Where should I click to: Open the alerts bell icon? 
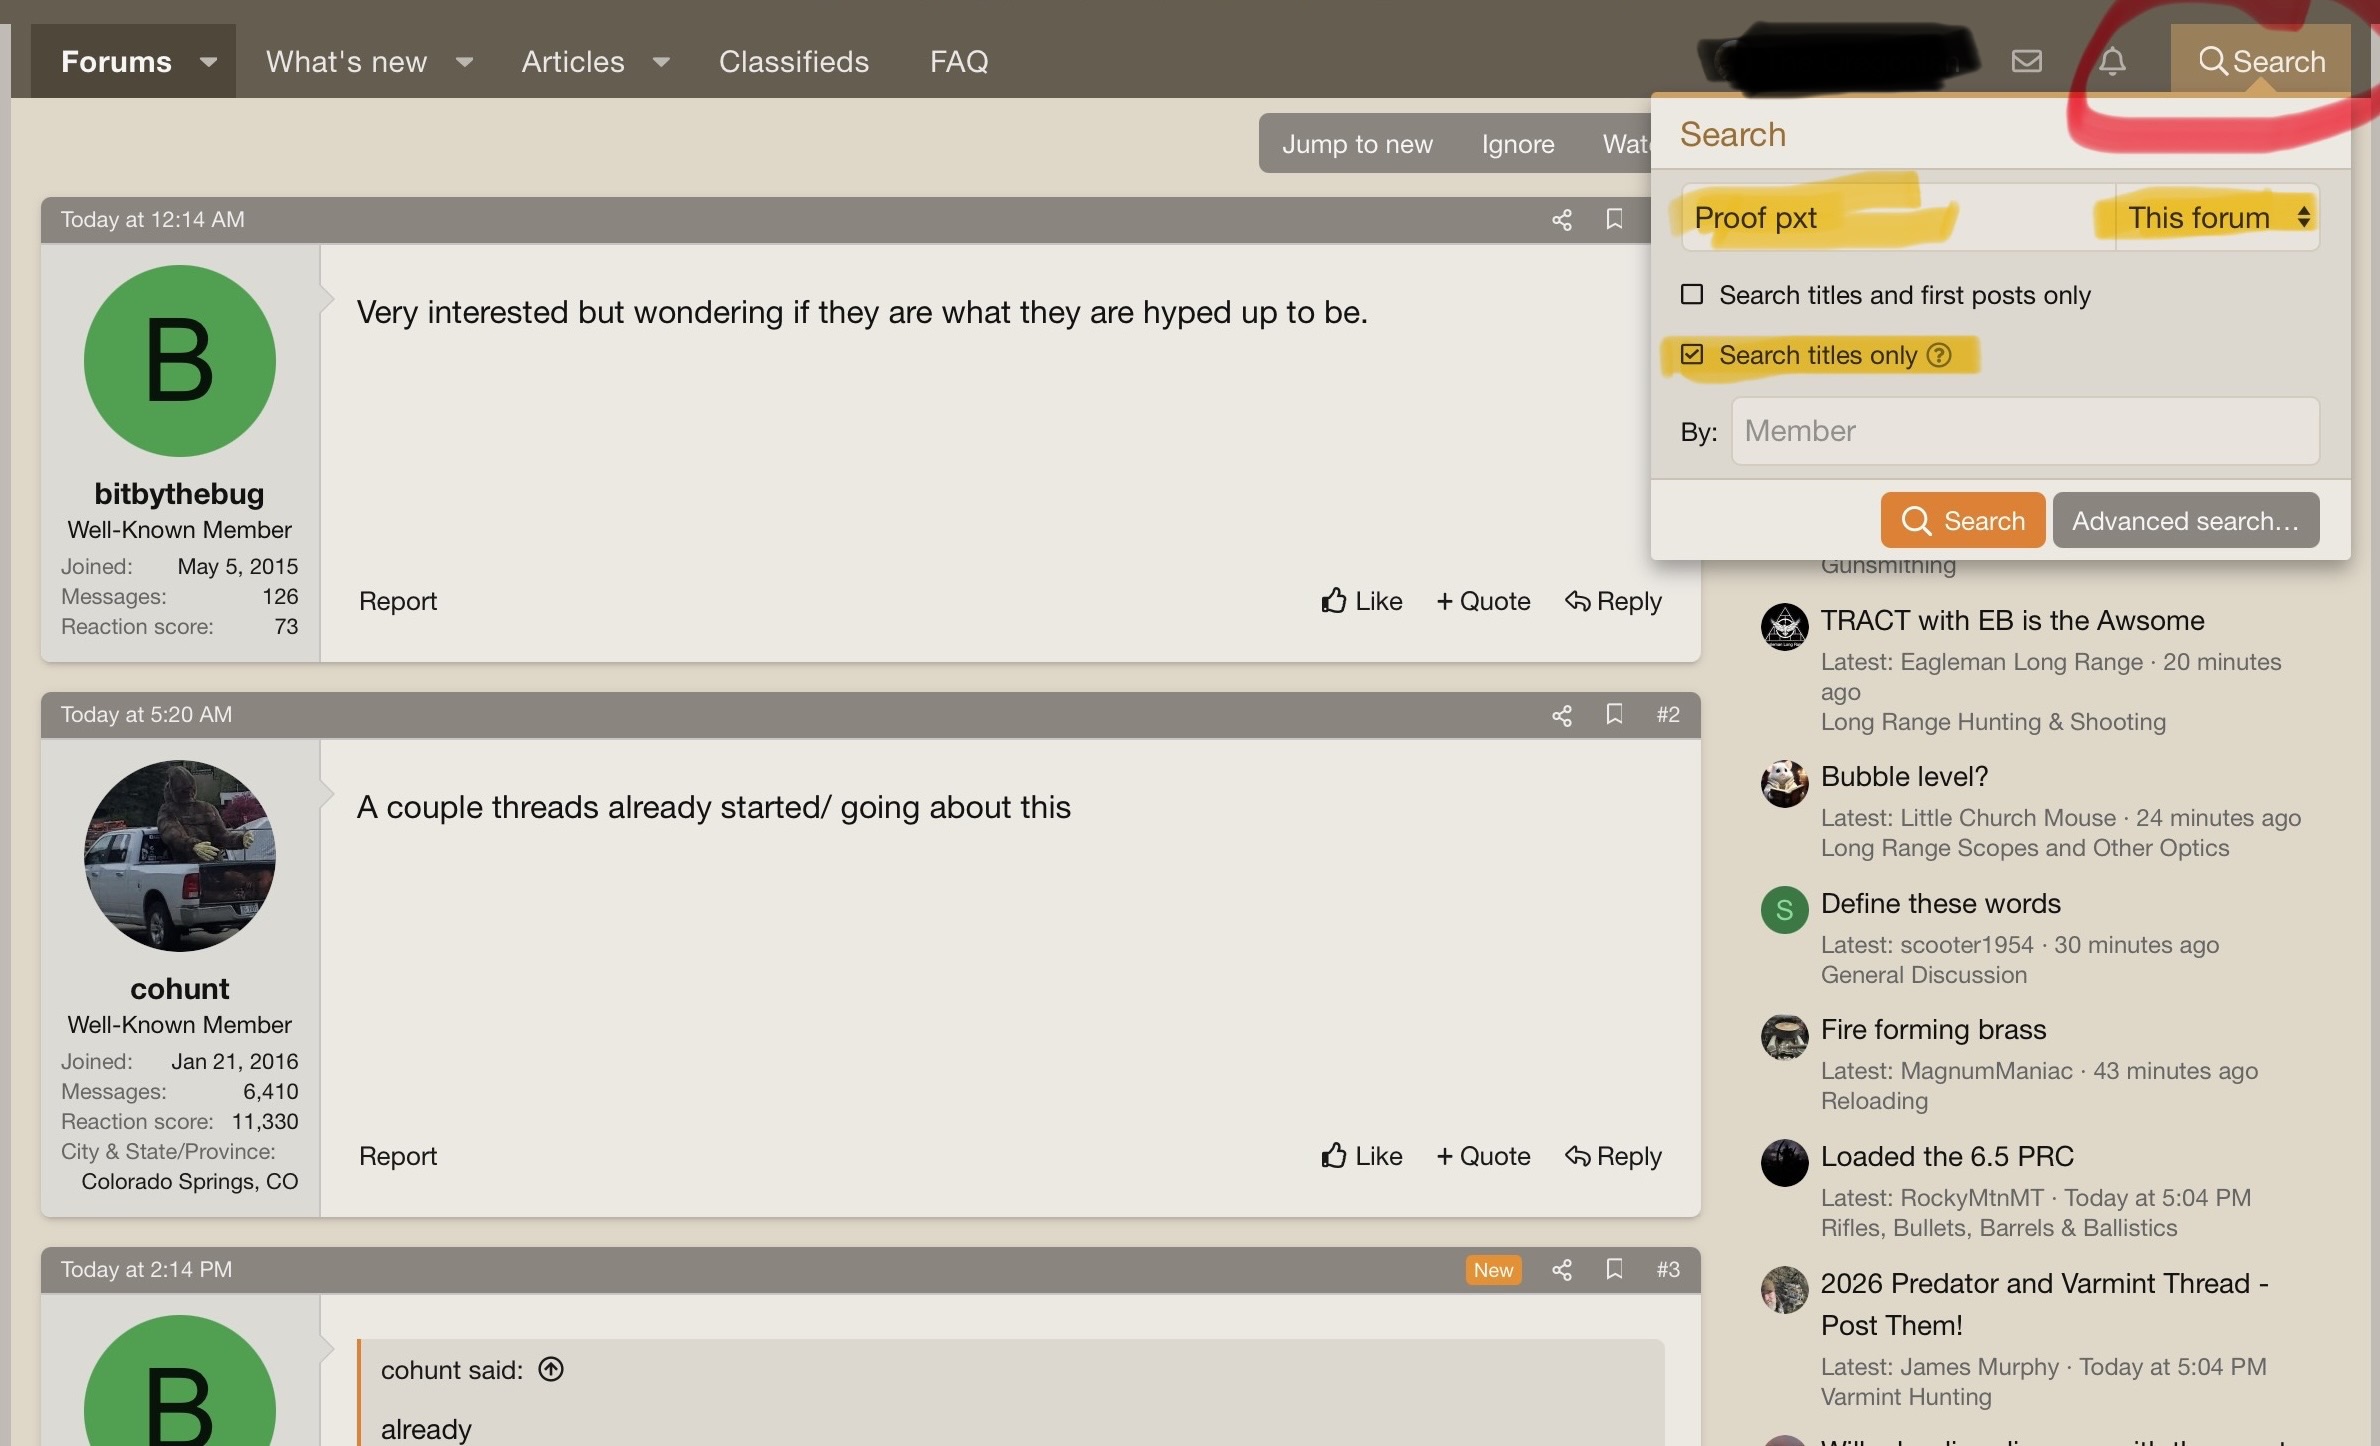point(2112,61)
